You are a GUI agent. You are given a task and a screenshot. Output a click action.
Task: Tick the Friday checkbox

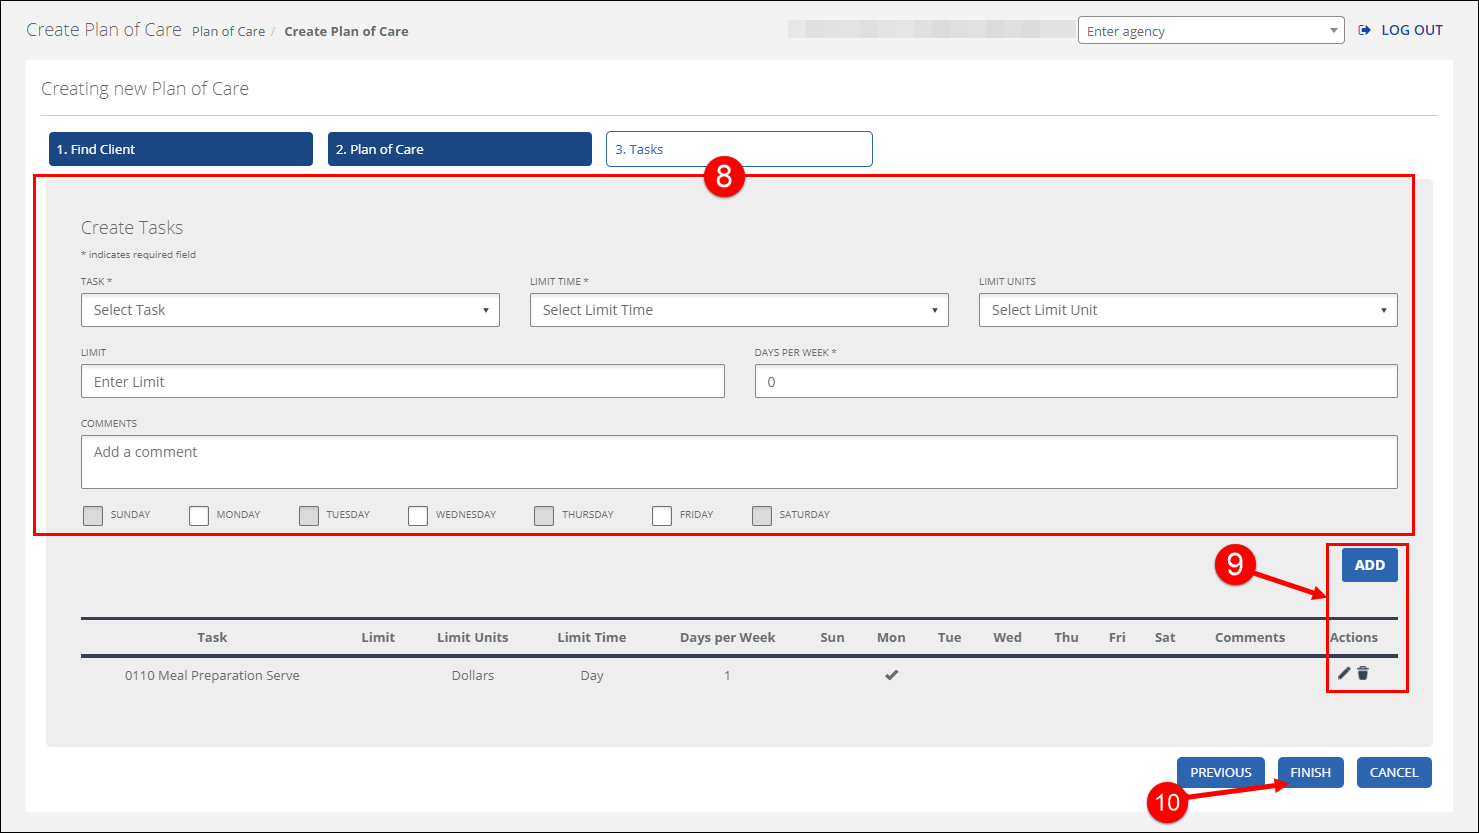pos(661,516)
